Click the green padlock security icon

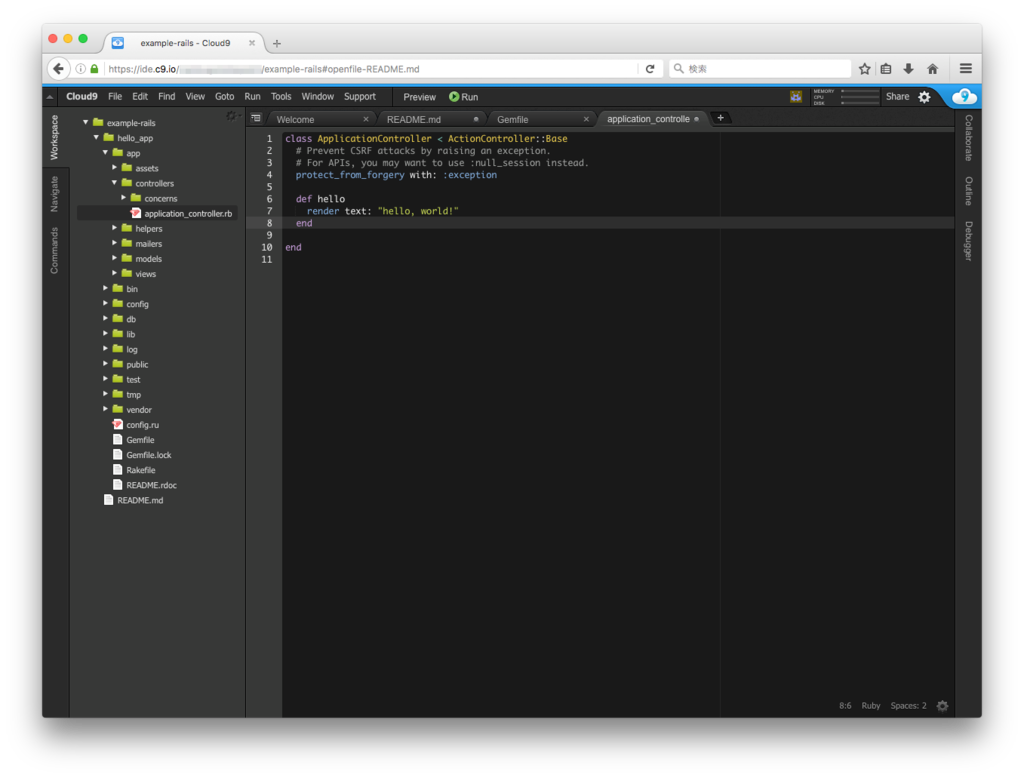95,69
